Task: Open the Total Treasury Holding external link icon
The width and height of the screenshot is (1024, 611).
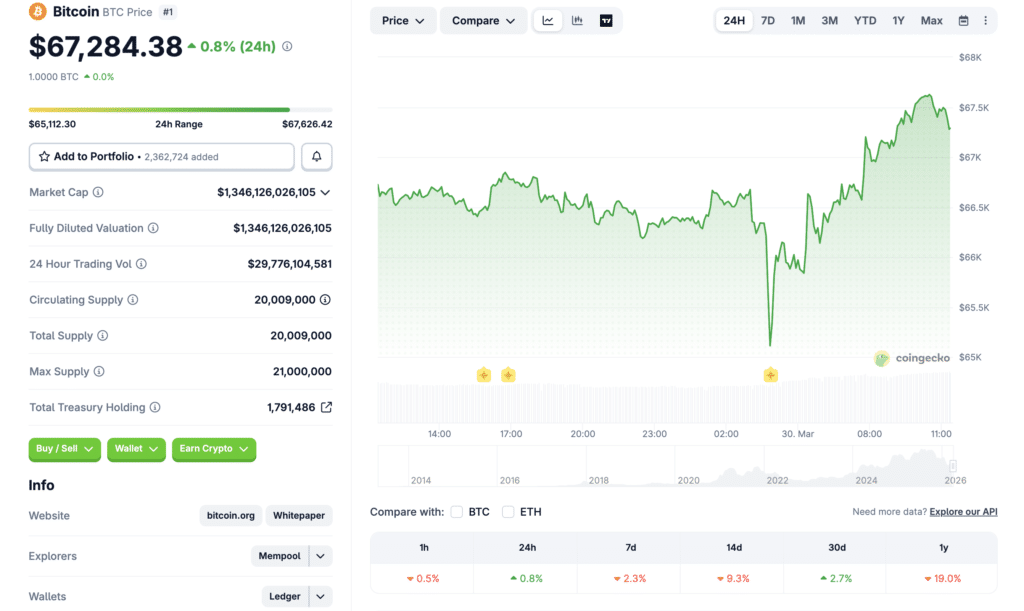Action: coord(326,407)
